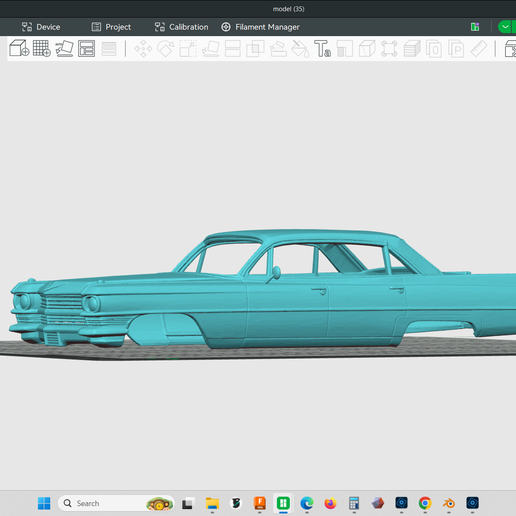The height and width of the screenshot is (516, 516).
Task: Open Blender from the taskbar
Action: [449, 503]
